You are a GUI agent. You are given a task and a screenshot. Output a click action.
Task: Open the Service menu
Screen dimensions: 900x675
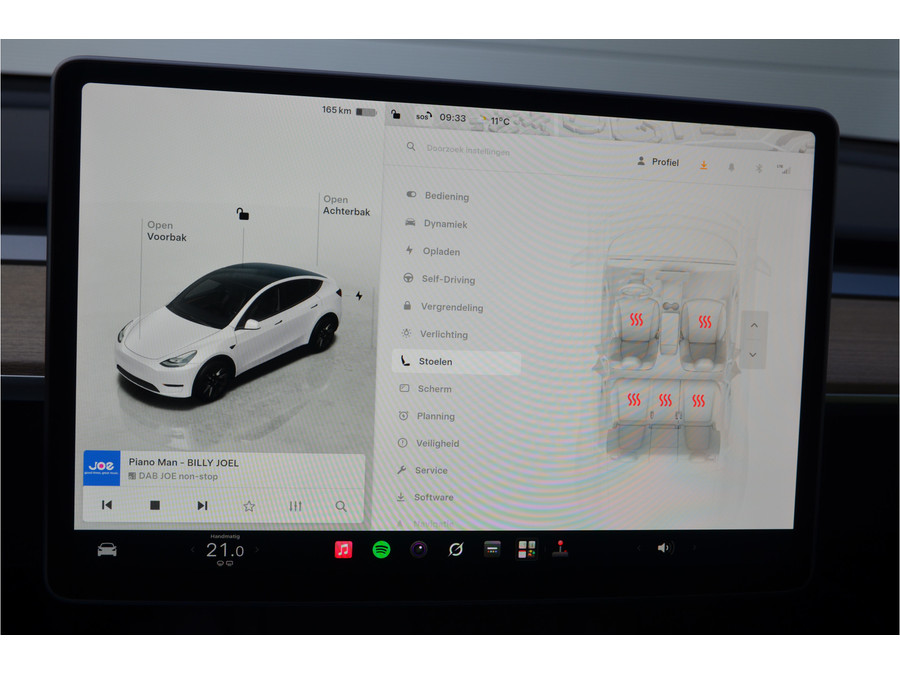(x=422, y=470)
